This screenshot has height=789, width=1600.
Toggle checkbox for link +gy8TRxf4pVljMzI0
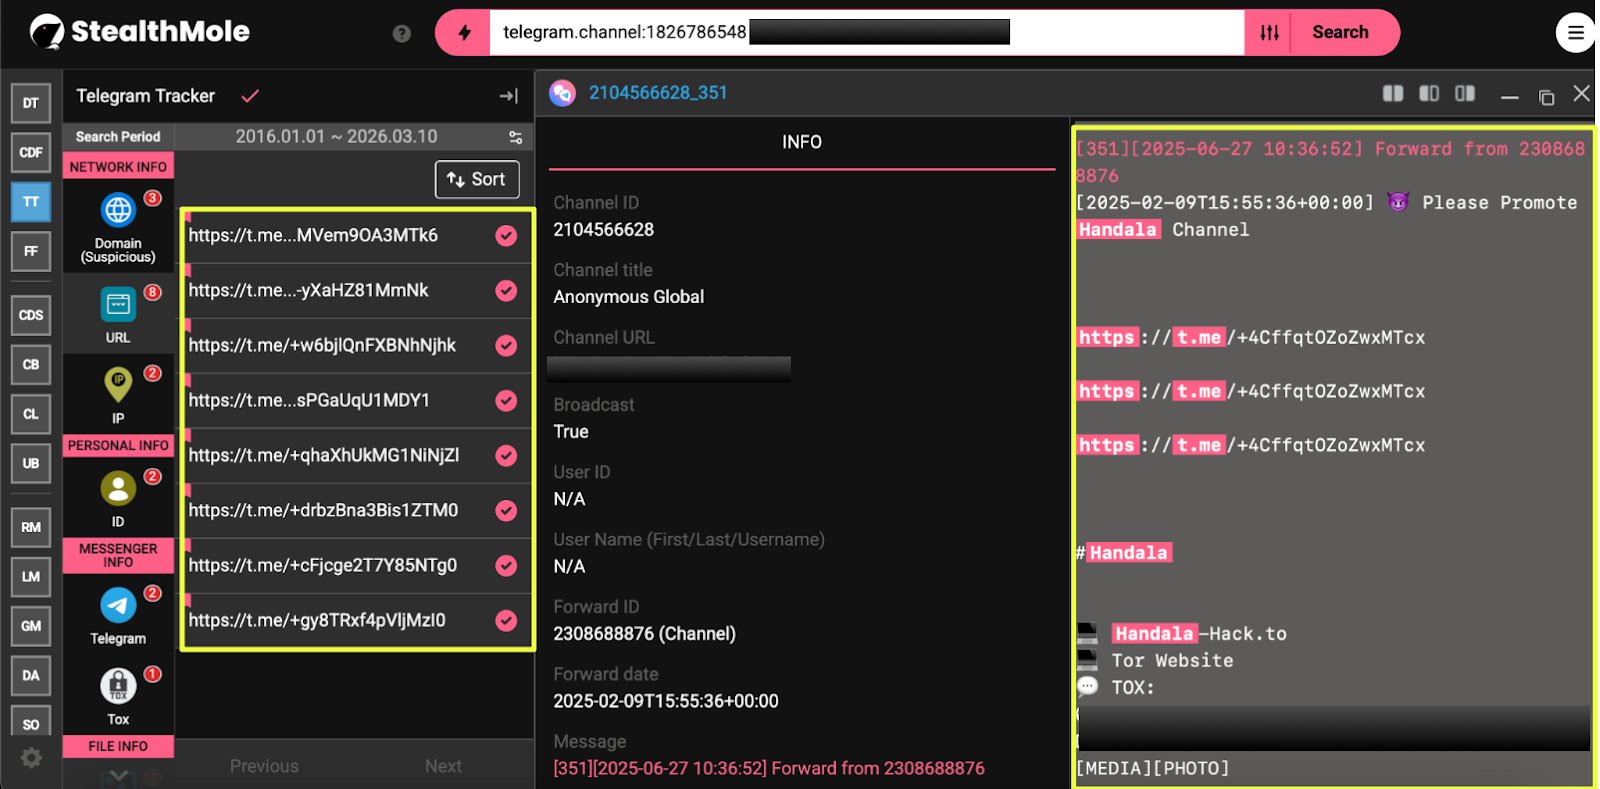(x=507, y=621)
